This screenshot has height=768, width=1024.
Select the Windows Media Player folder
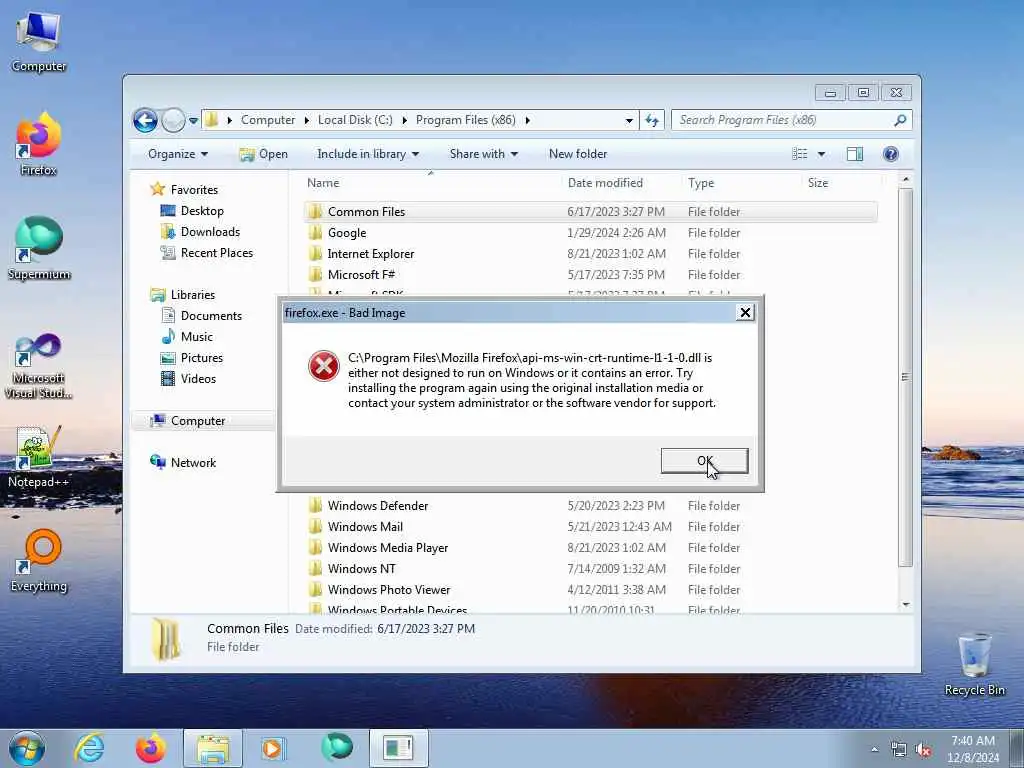coord(590,547)
